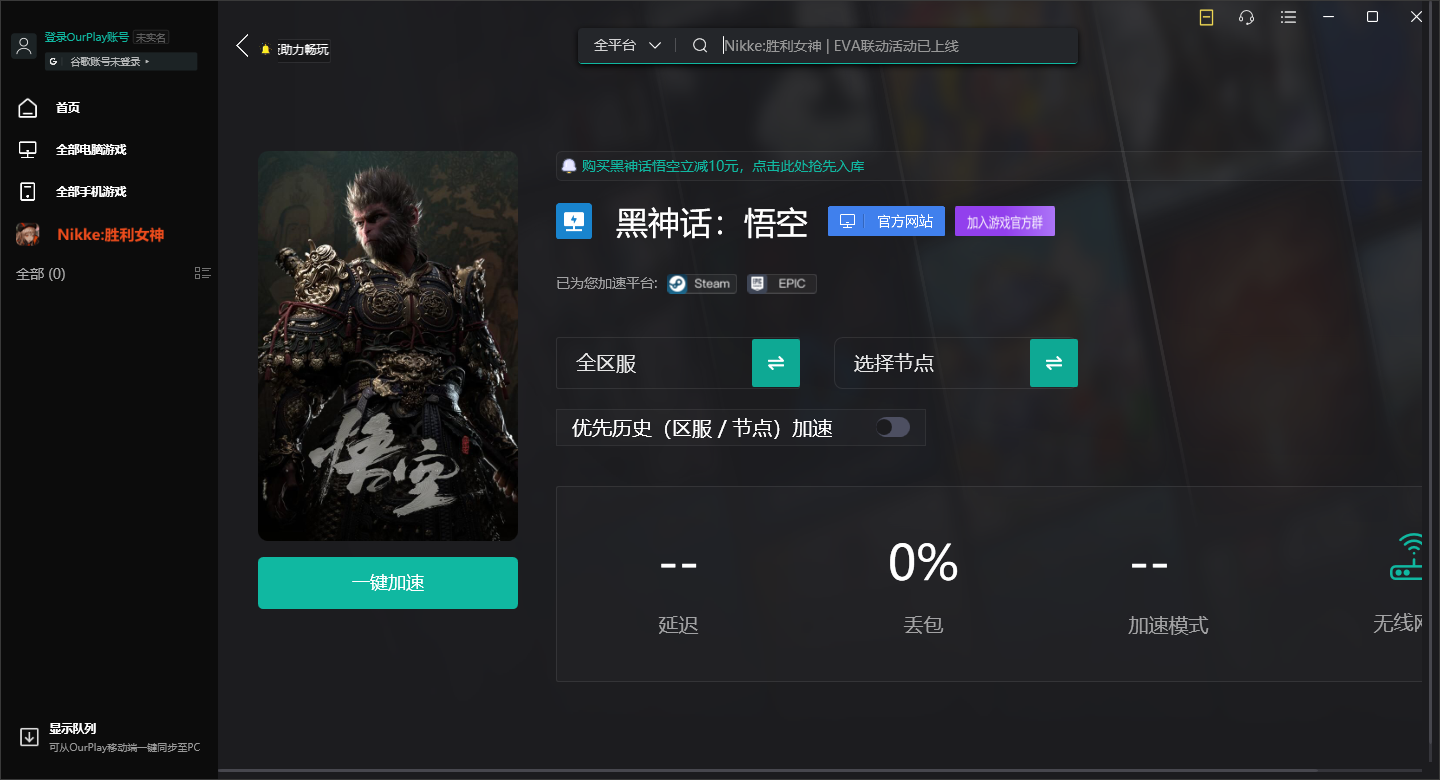Enable 优先历史加速 toggle switch
The width and height of the screenshot is (1440, 780).
[x=891, y=427]
